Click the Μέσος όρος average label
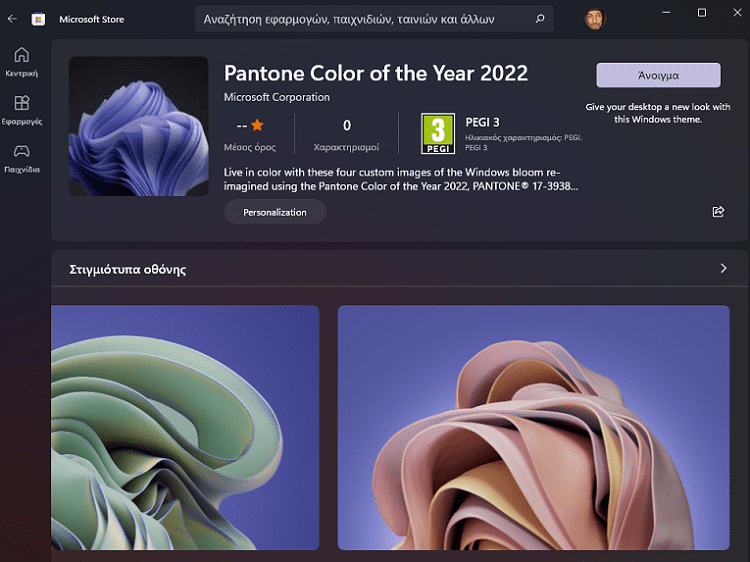Image resolution: width=750 pixels, height=562 pixels. click(x=250, y=147)
